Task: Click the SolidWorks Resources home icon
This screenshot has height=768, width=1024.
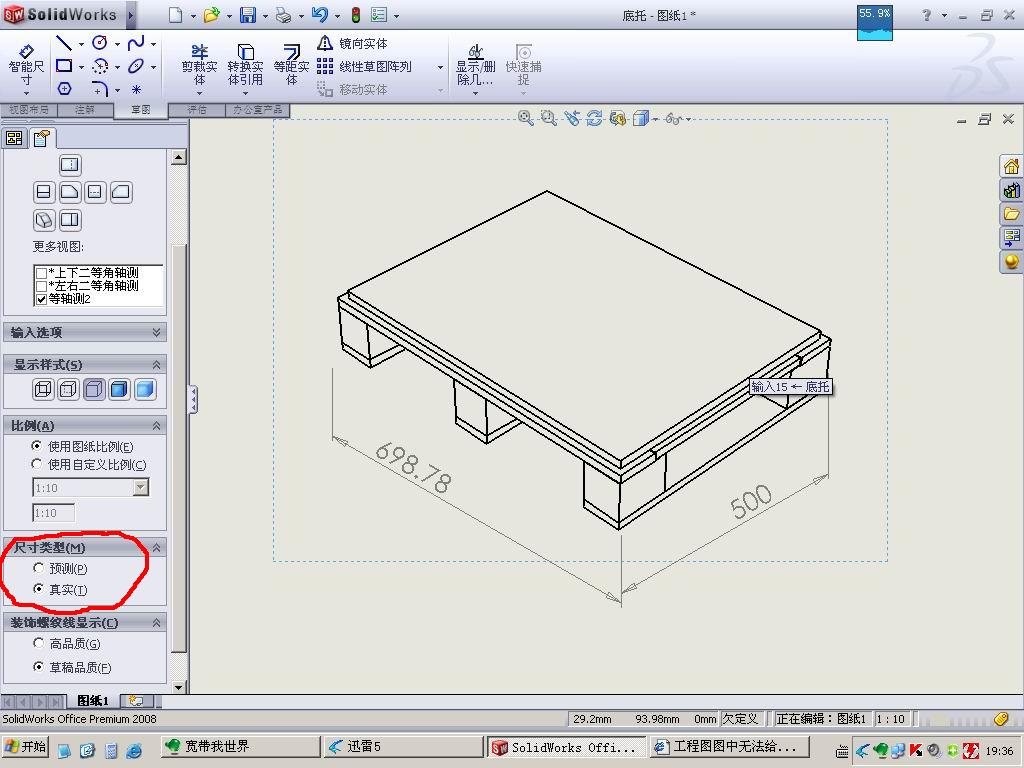Action: pyautogui.click(x=1011, y=166)
